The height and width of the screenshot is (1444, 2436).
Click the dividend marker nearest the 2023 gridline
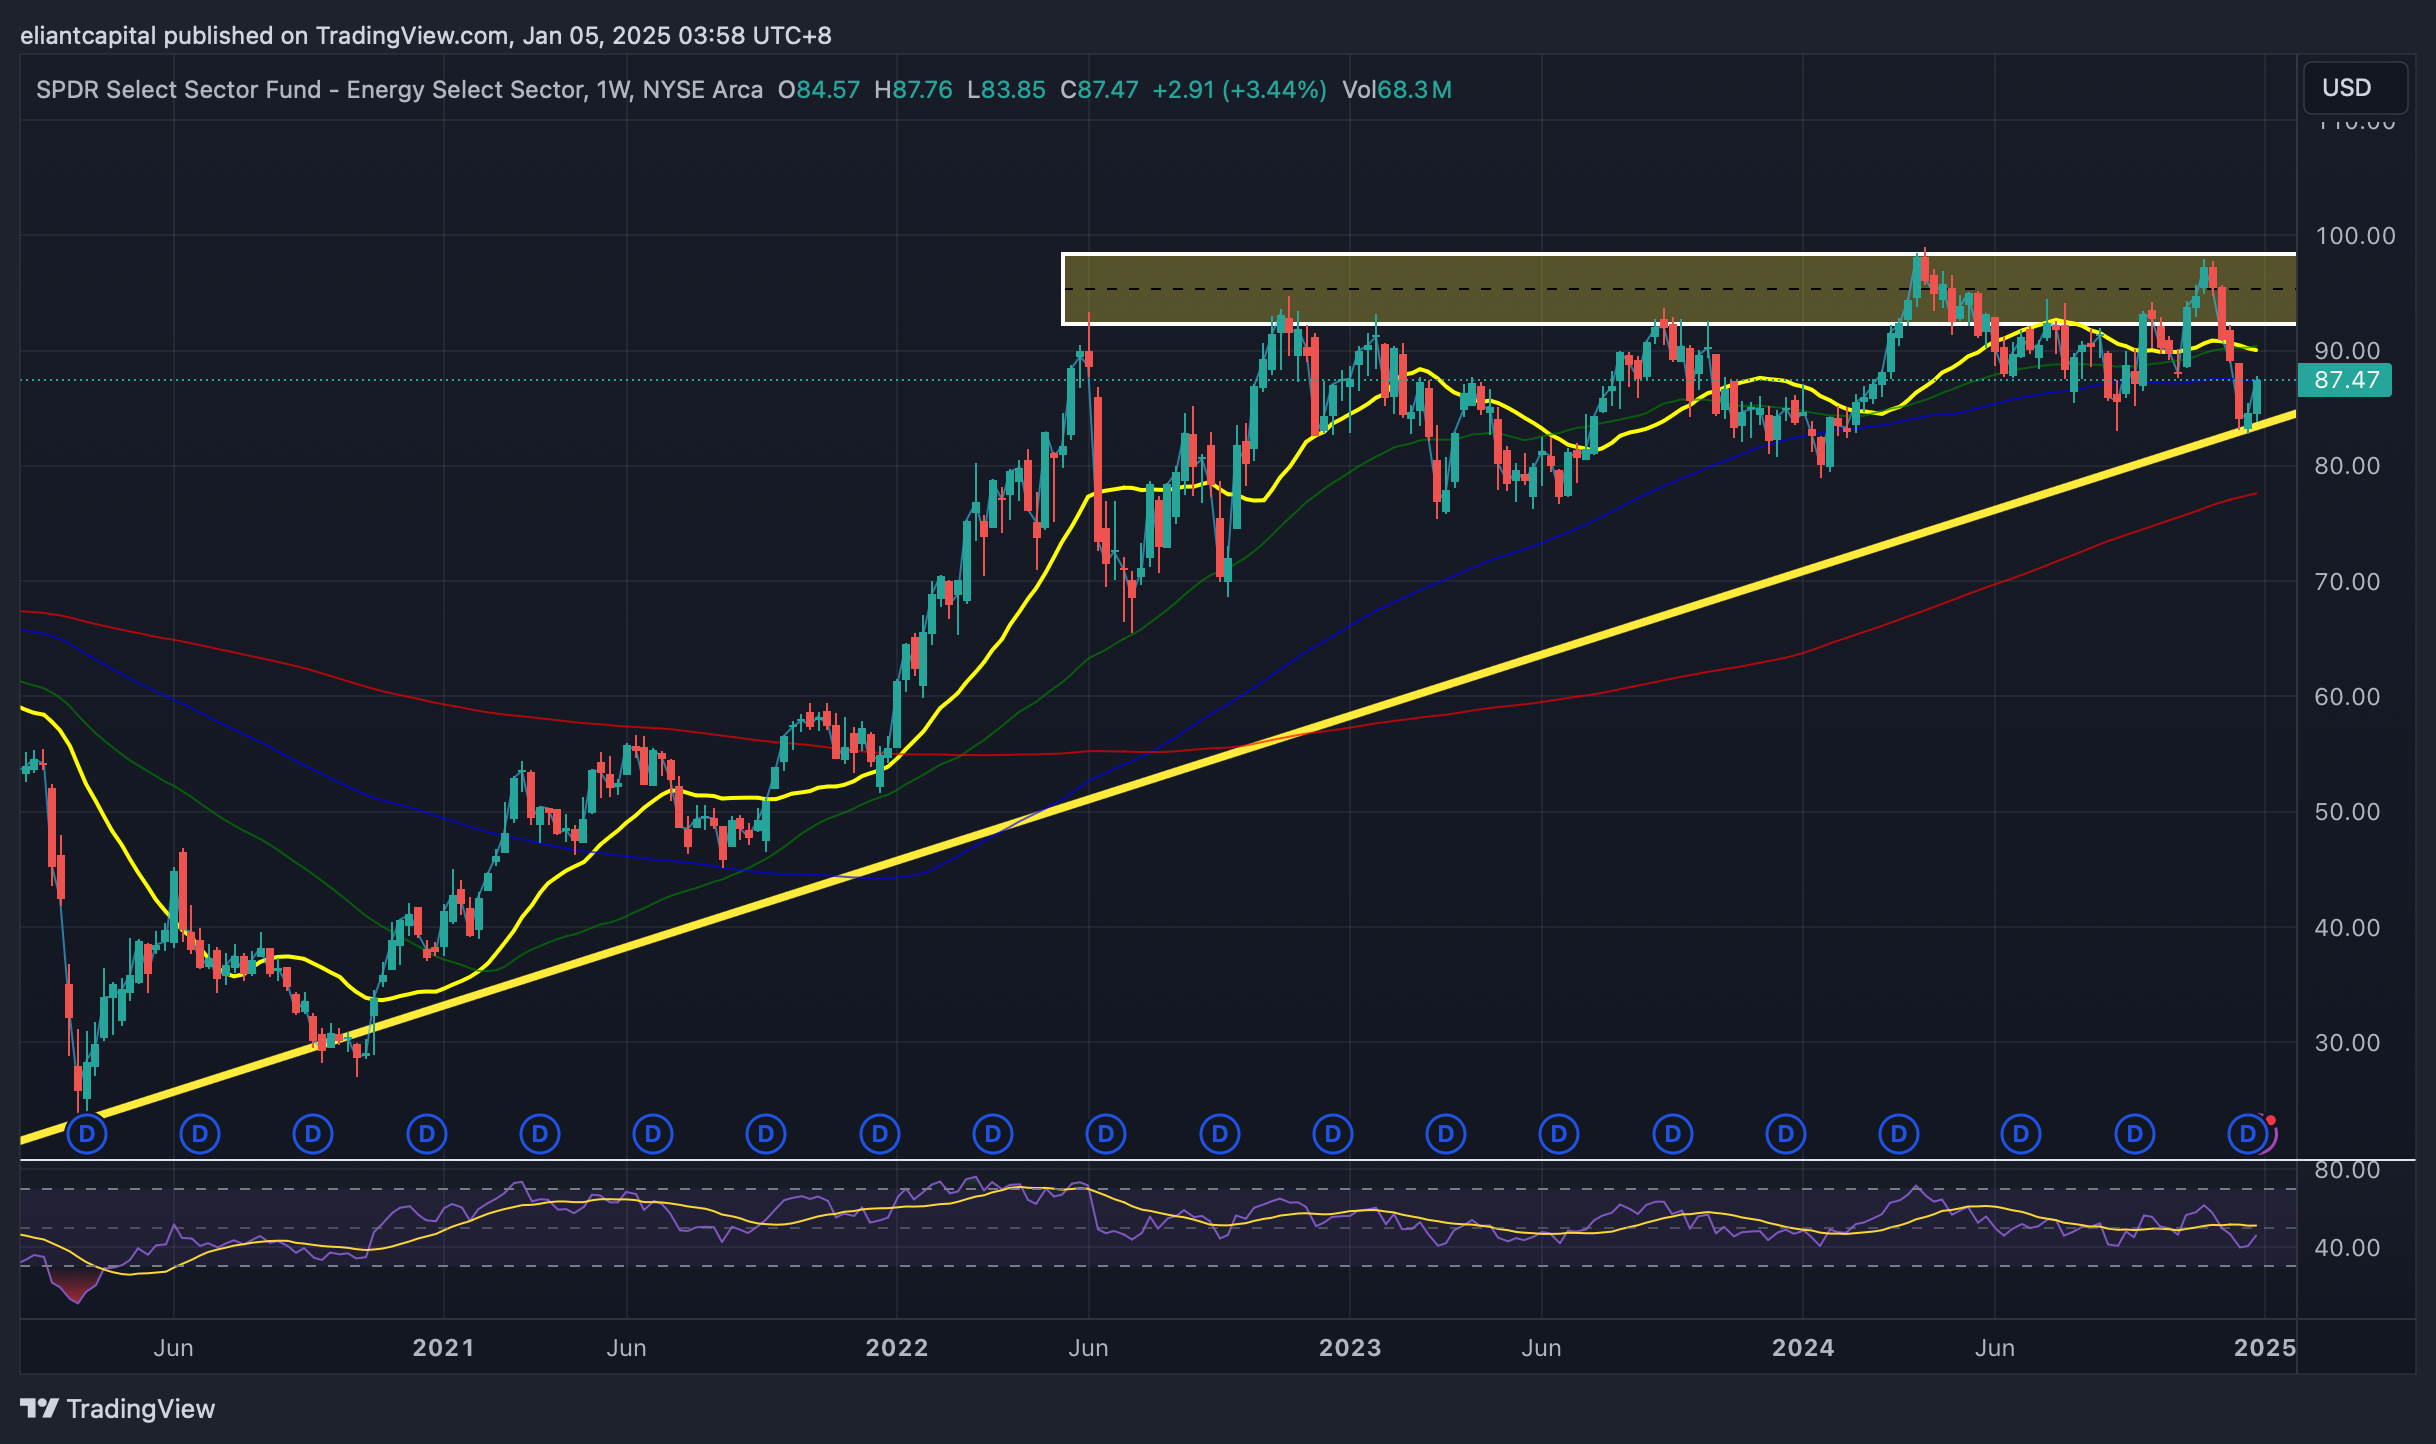coord(1333,1134)
